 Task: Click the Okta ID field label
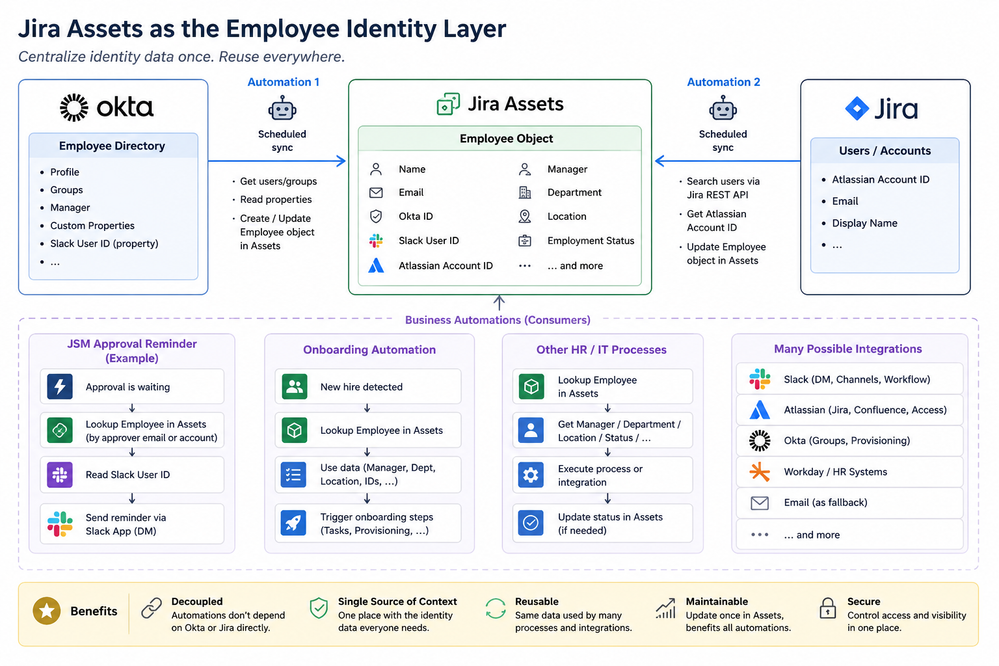pos(415,217)
